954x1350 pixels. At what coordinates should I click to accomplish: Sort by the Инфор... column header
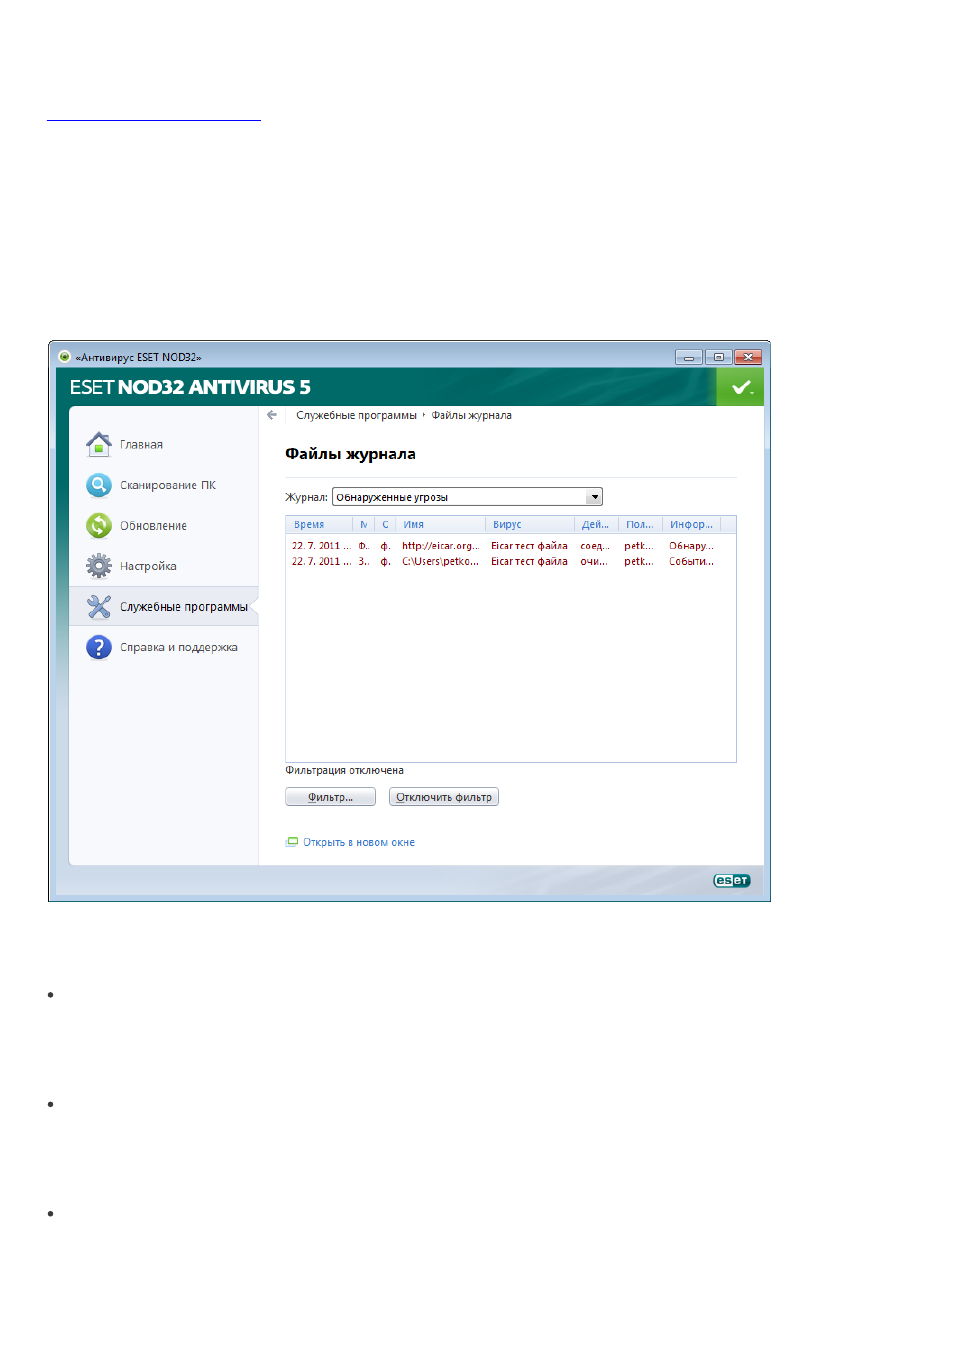[691, 524]
